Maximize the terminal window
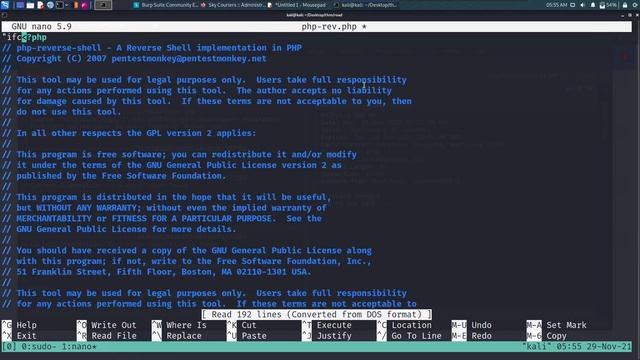Image resolution: width=640 pixels, height=360 pixels. (x=630, y=15)
